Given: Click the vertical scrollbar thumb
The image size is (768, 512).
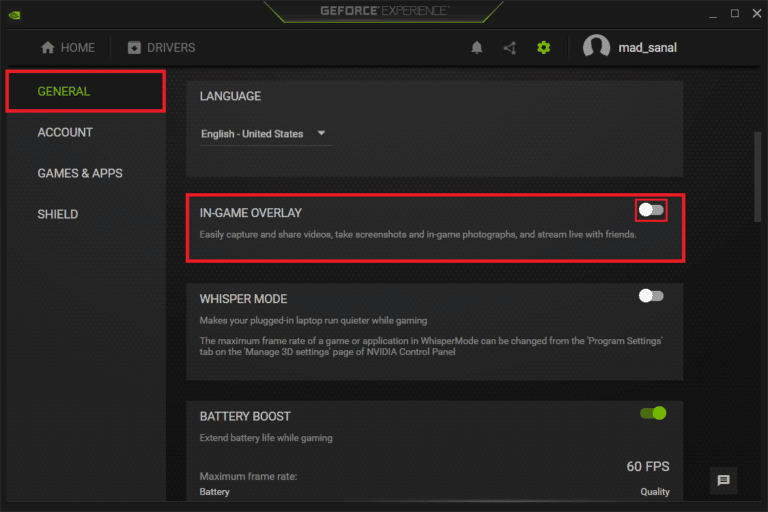Looking at the screenshot, I should tap(758, 177).
